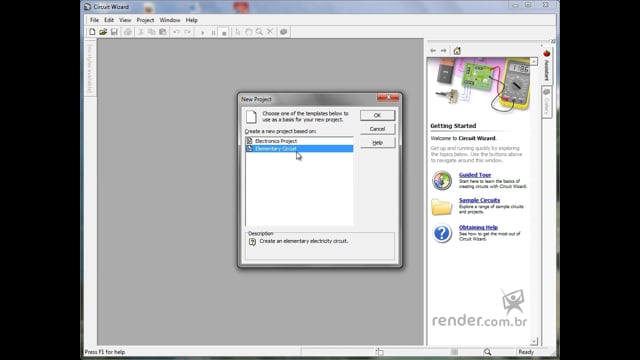Pause simulation with the Pause icon
Viewport: 640px width, 360px height.
(213, 32)
